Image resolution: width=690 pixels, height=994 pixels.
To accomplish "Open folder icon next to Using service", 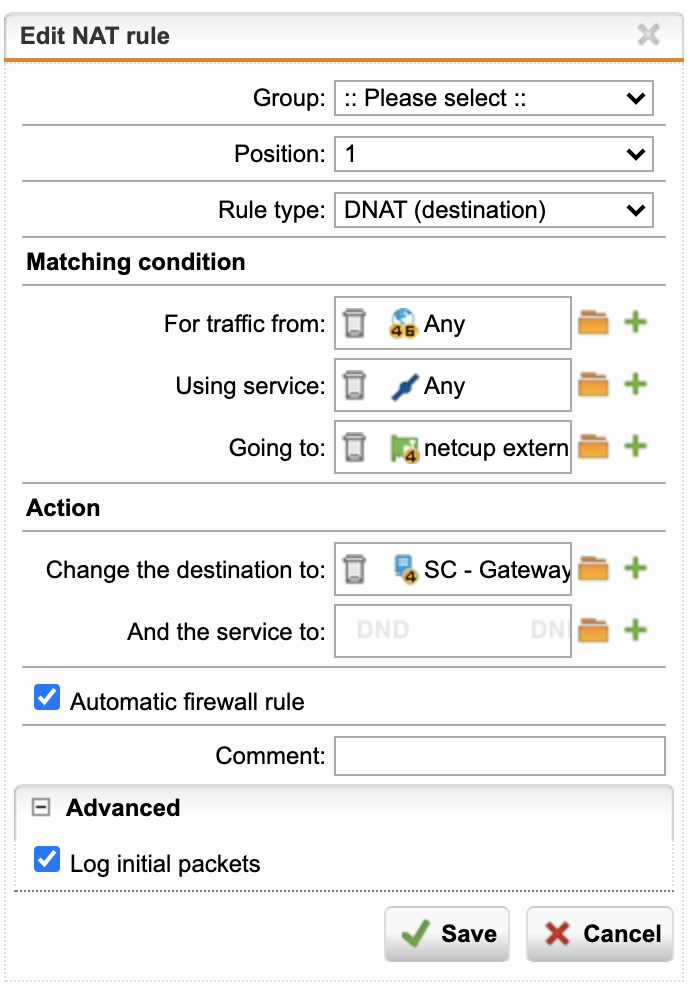I will (594, 384).
